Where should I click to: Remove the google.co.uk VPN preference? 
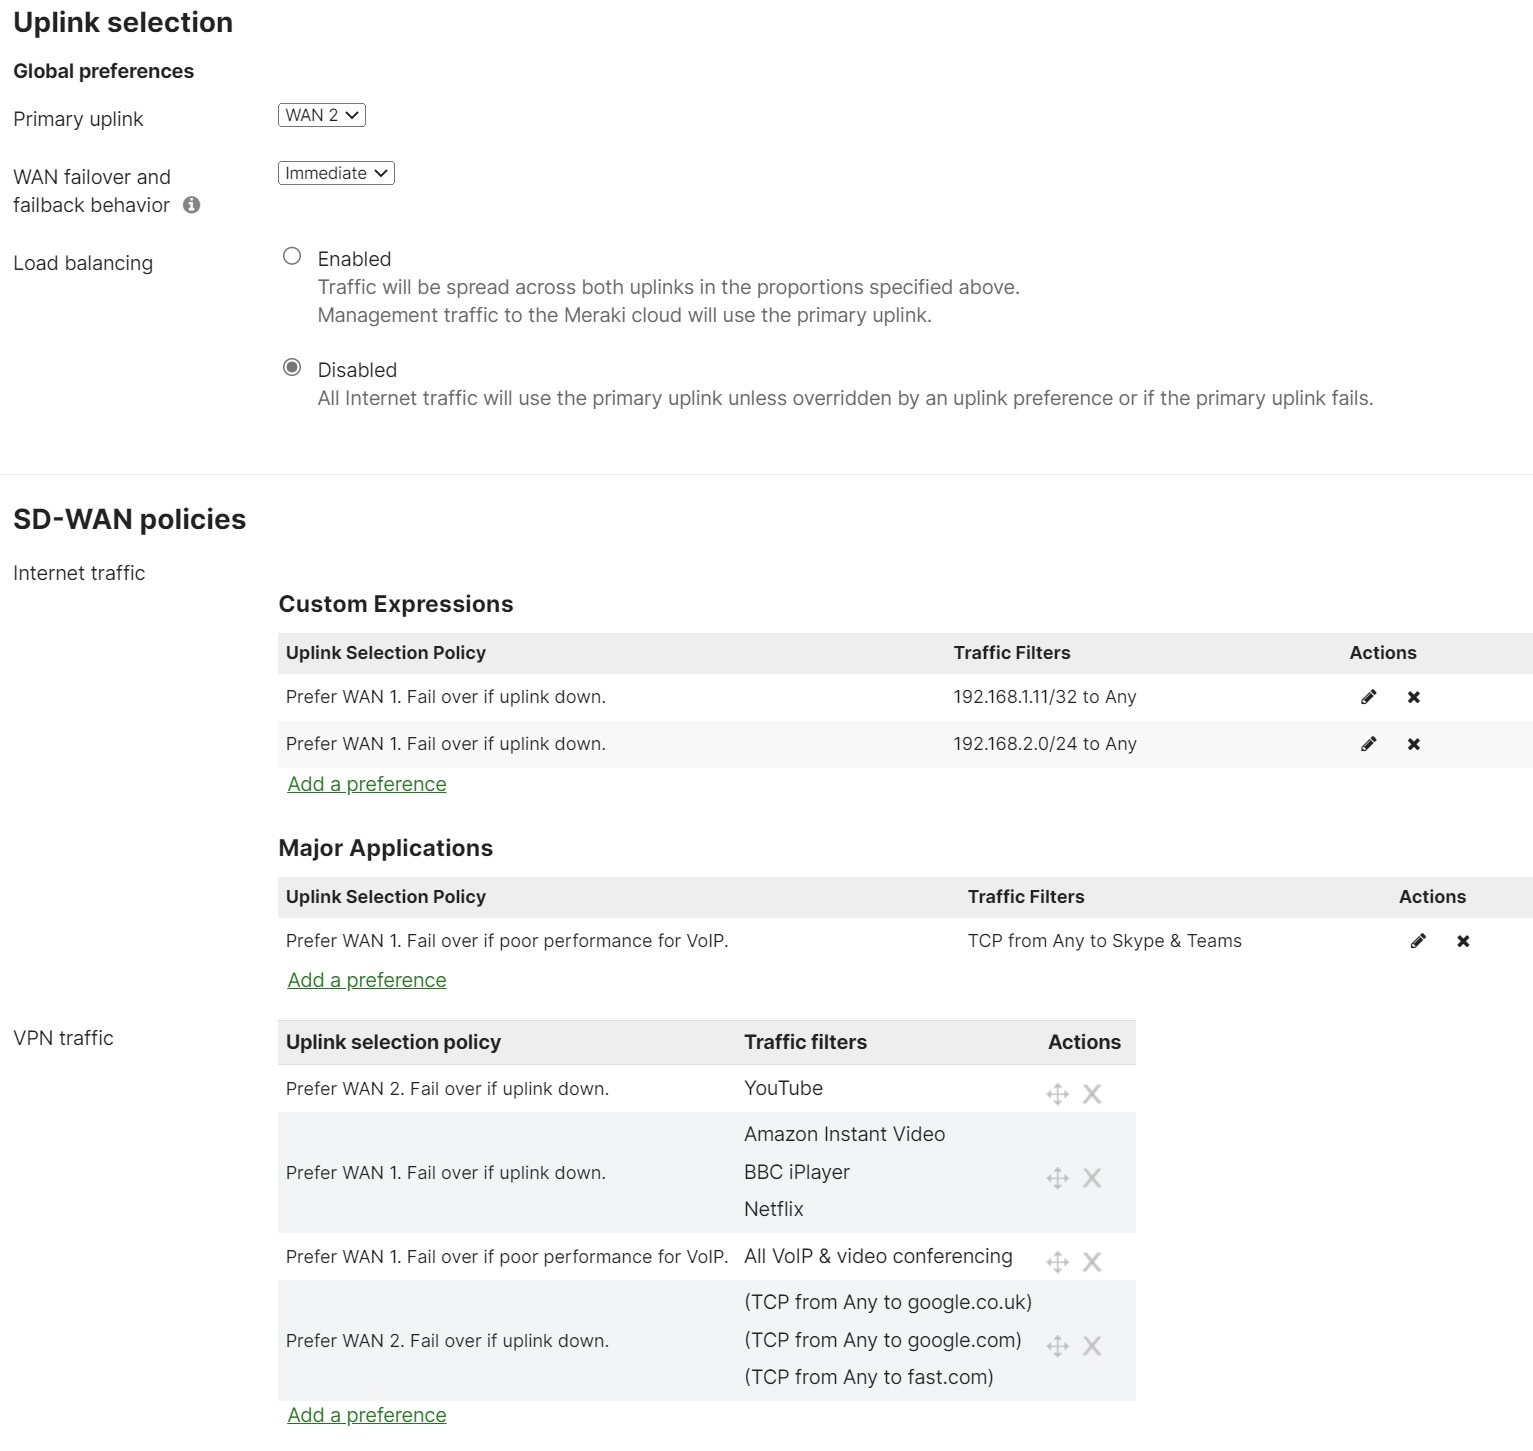tap(1092, 1346)
